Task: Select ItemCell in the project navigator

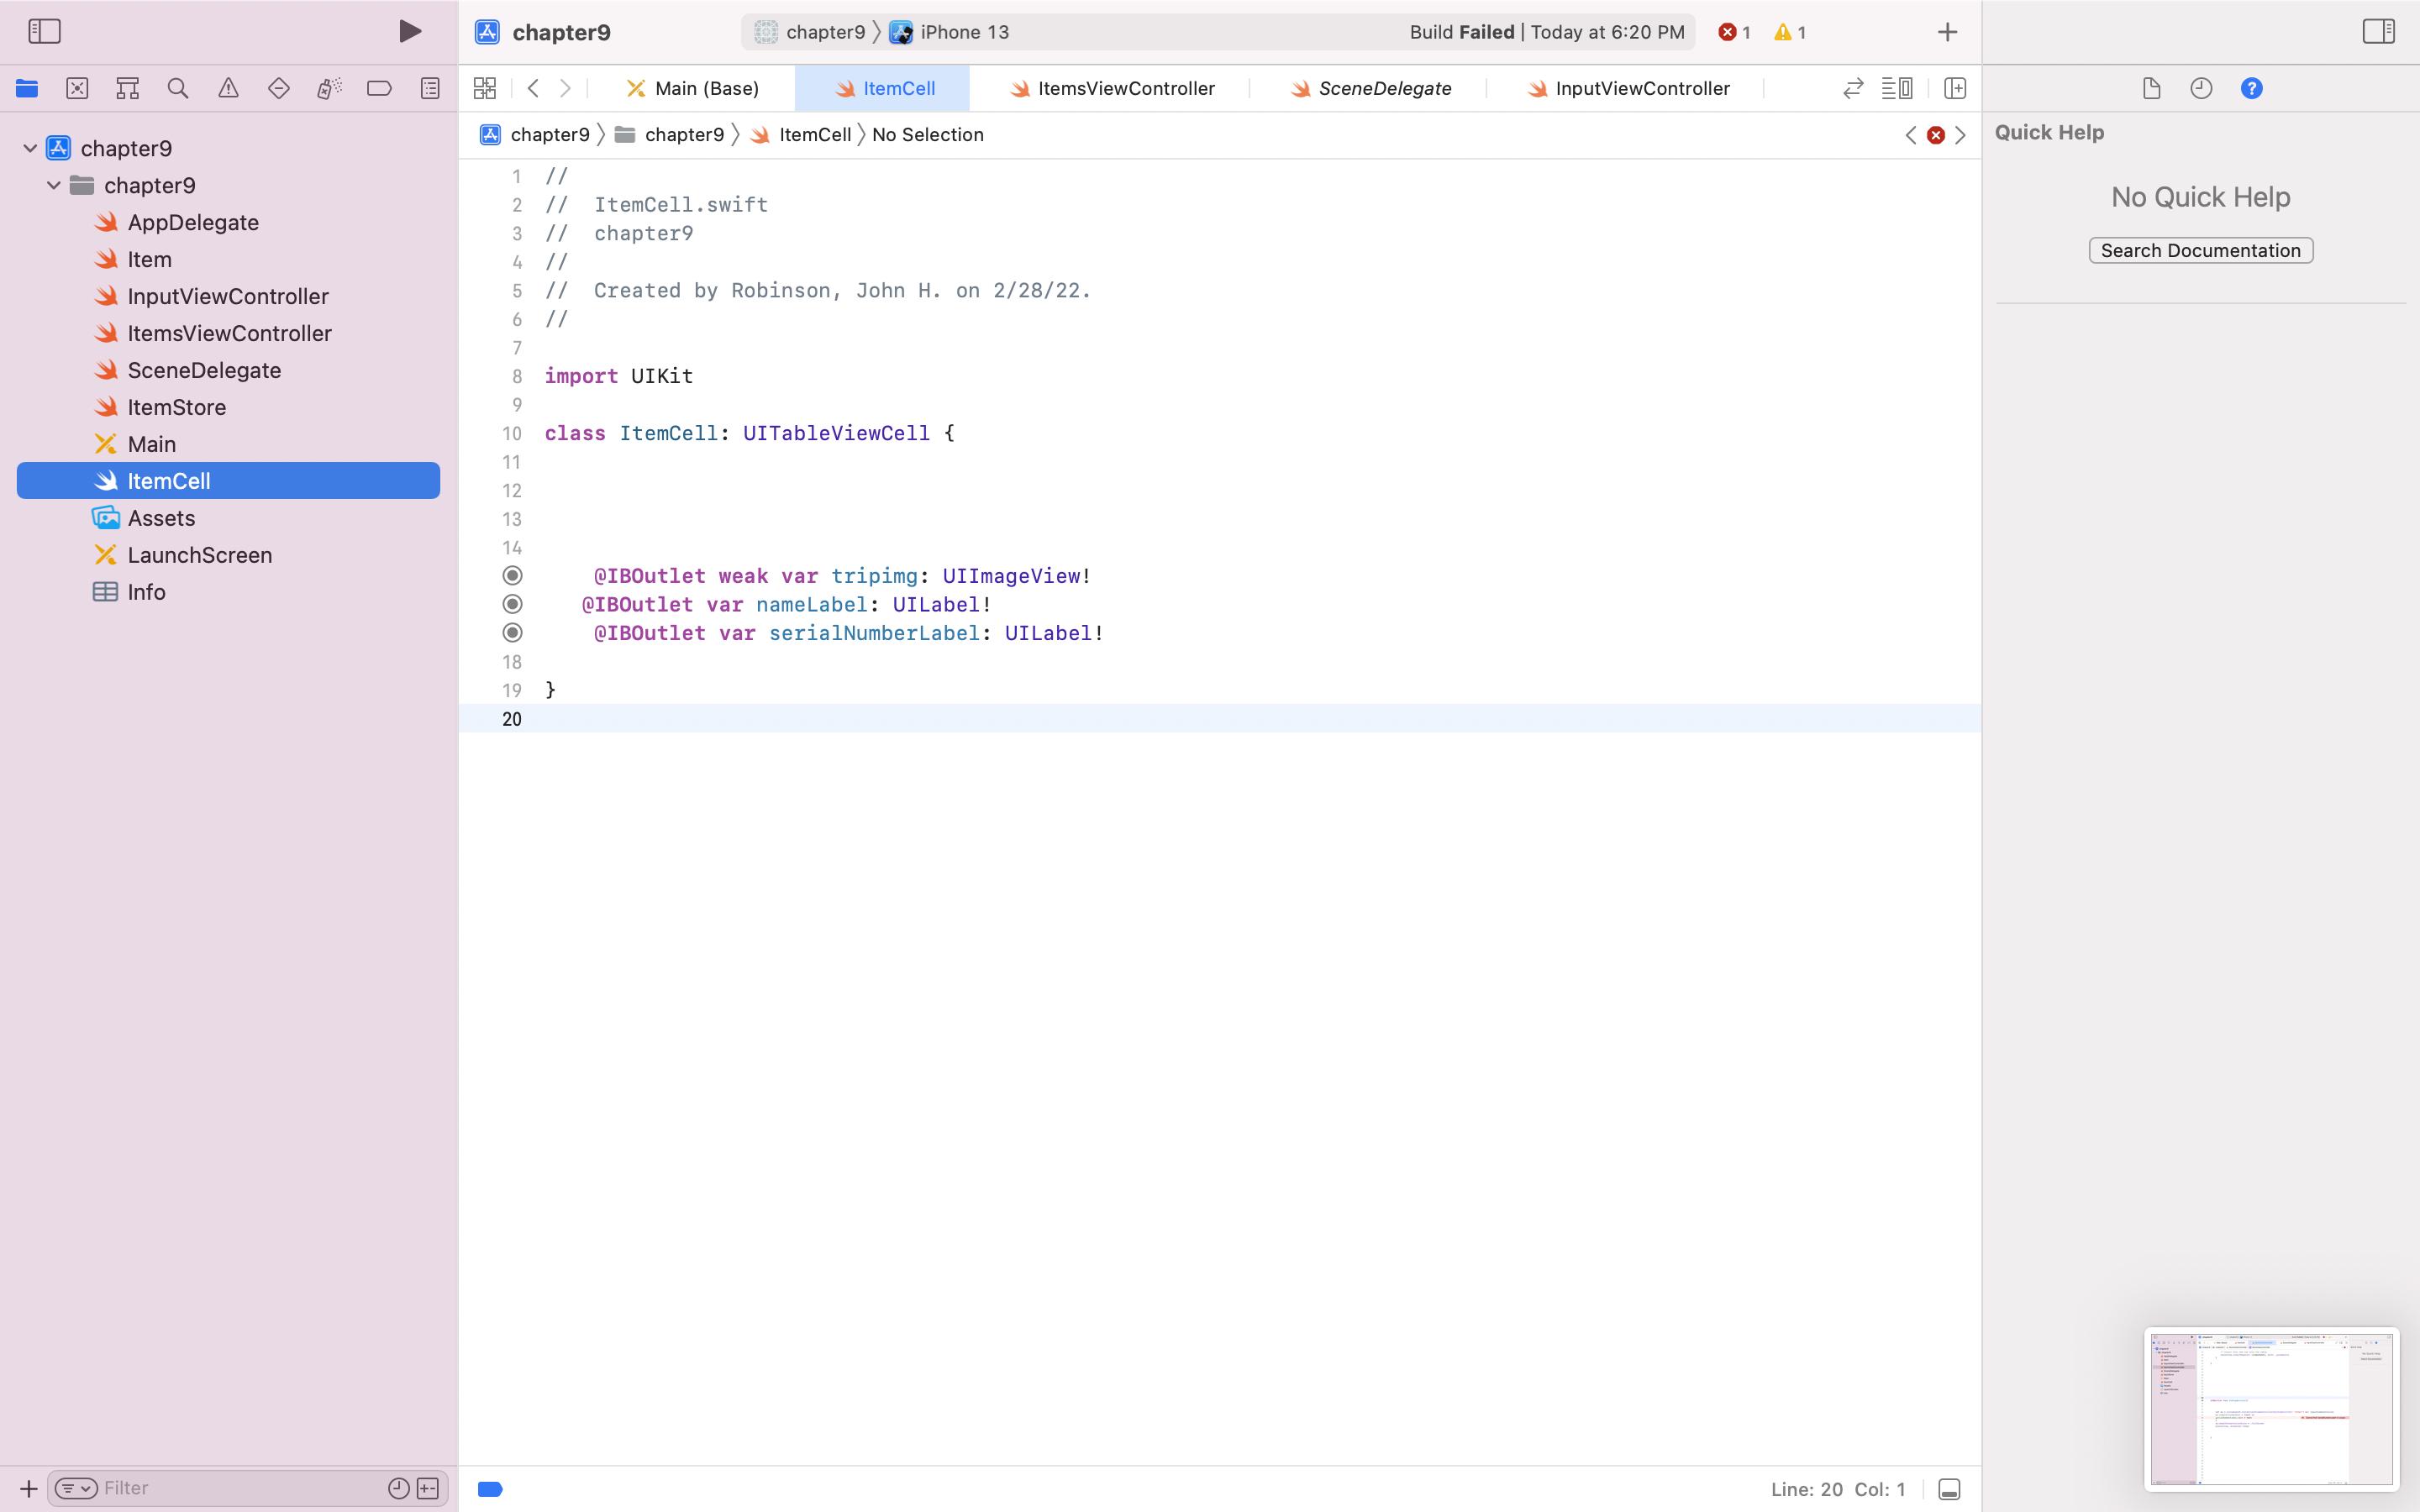Action: coord(228,481)
